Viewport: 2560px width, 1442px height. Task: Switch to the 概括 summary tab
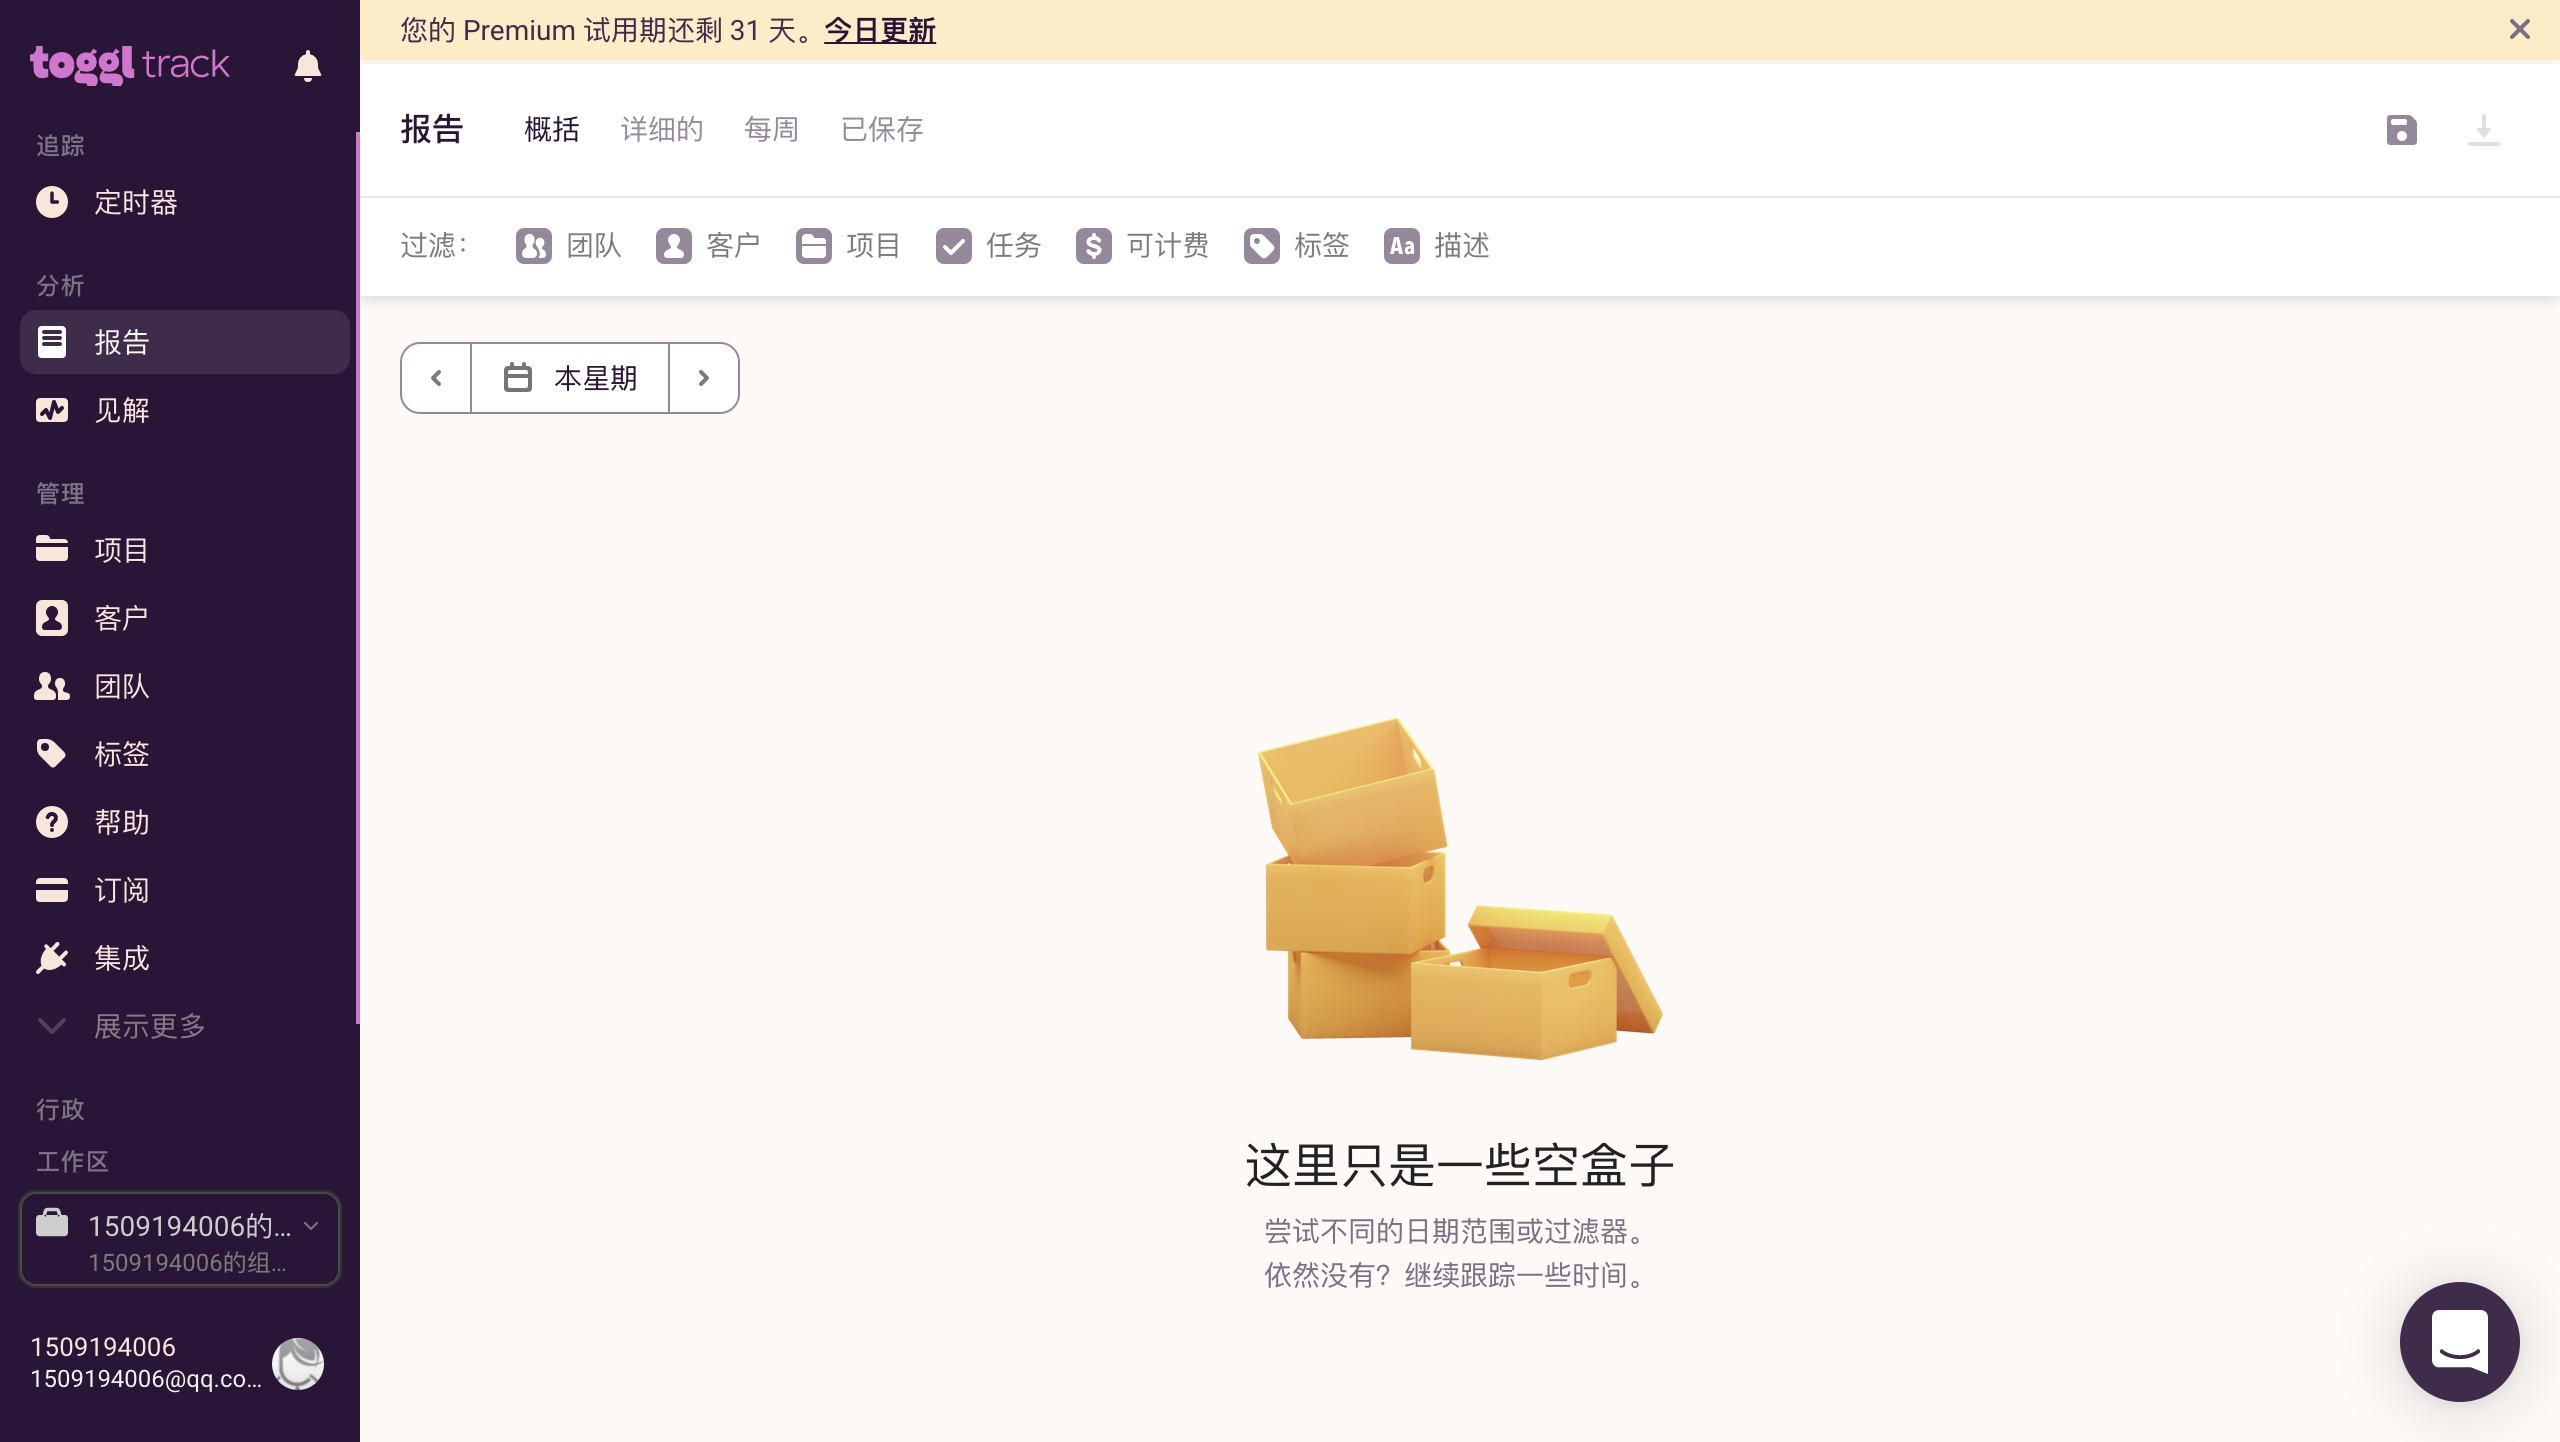coord(552,130)
